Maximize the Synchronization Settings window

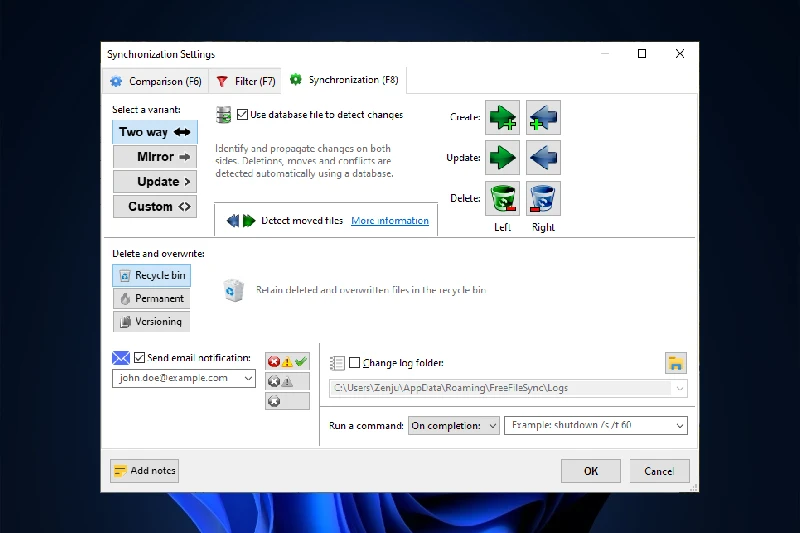[642, 54]
